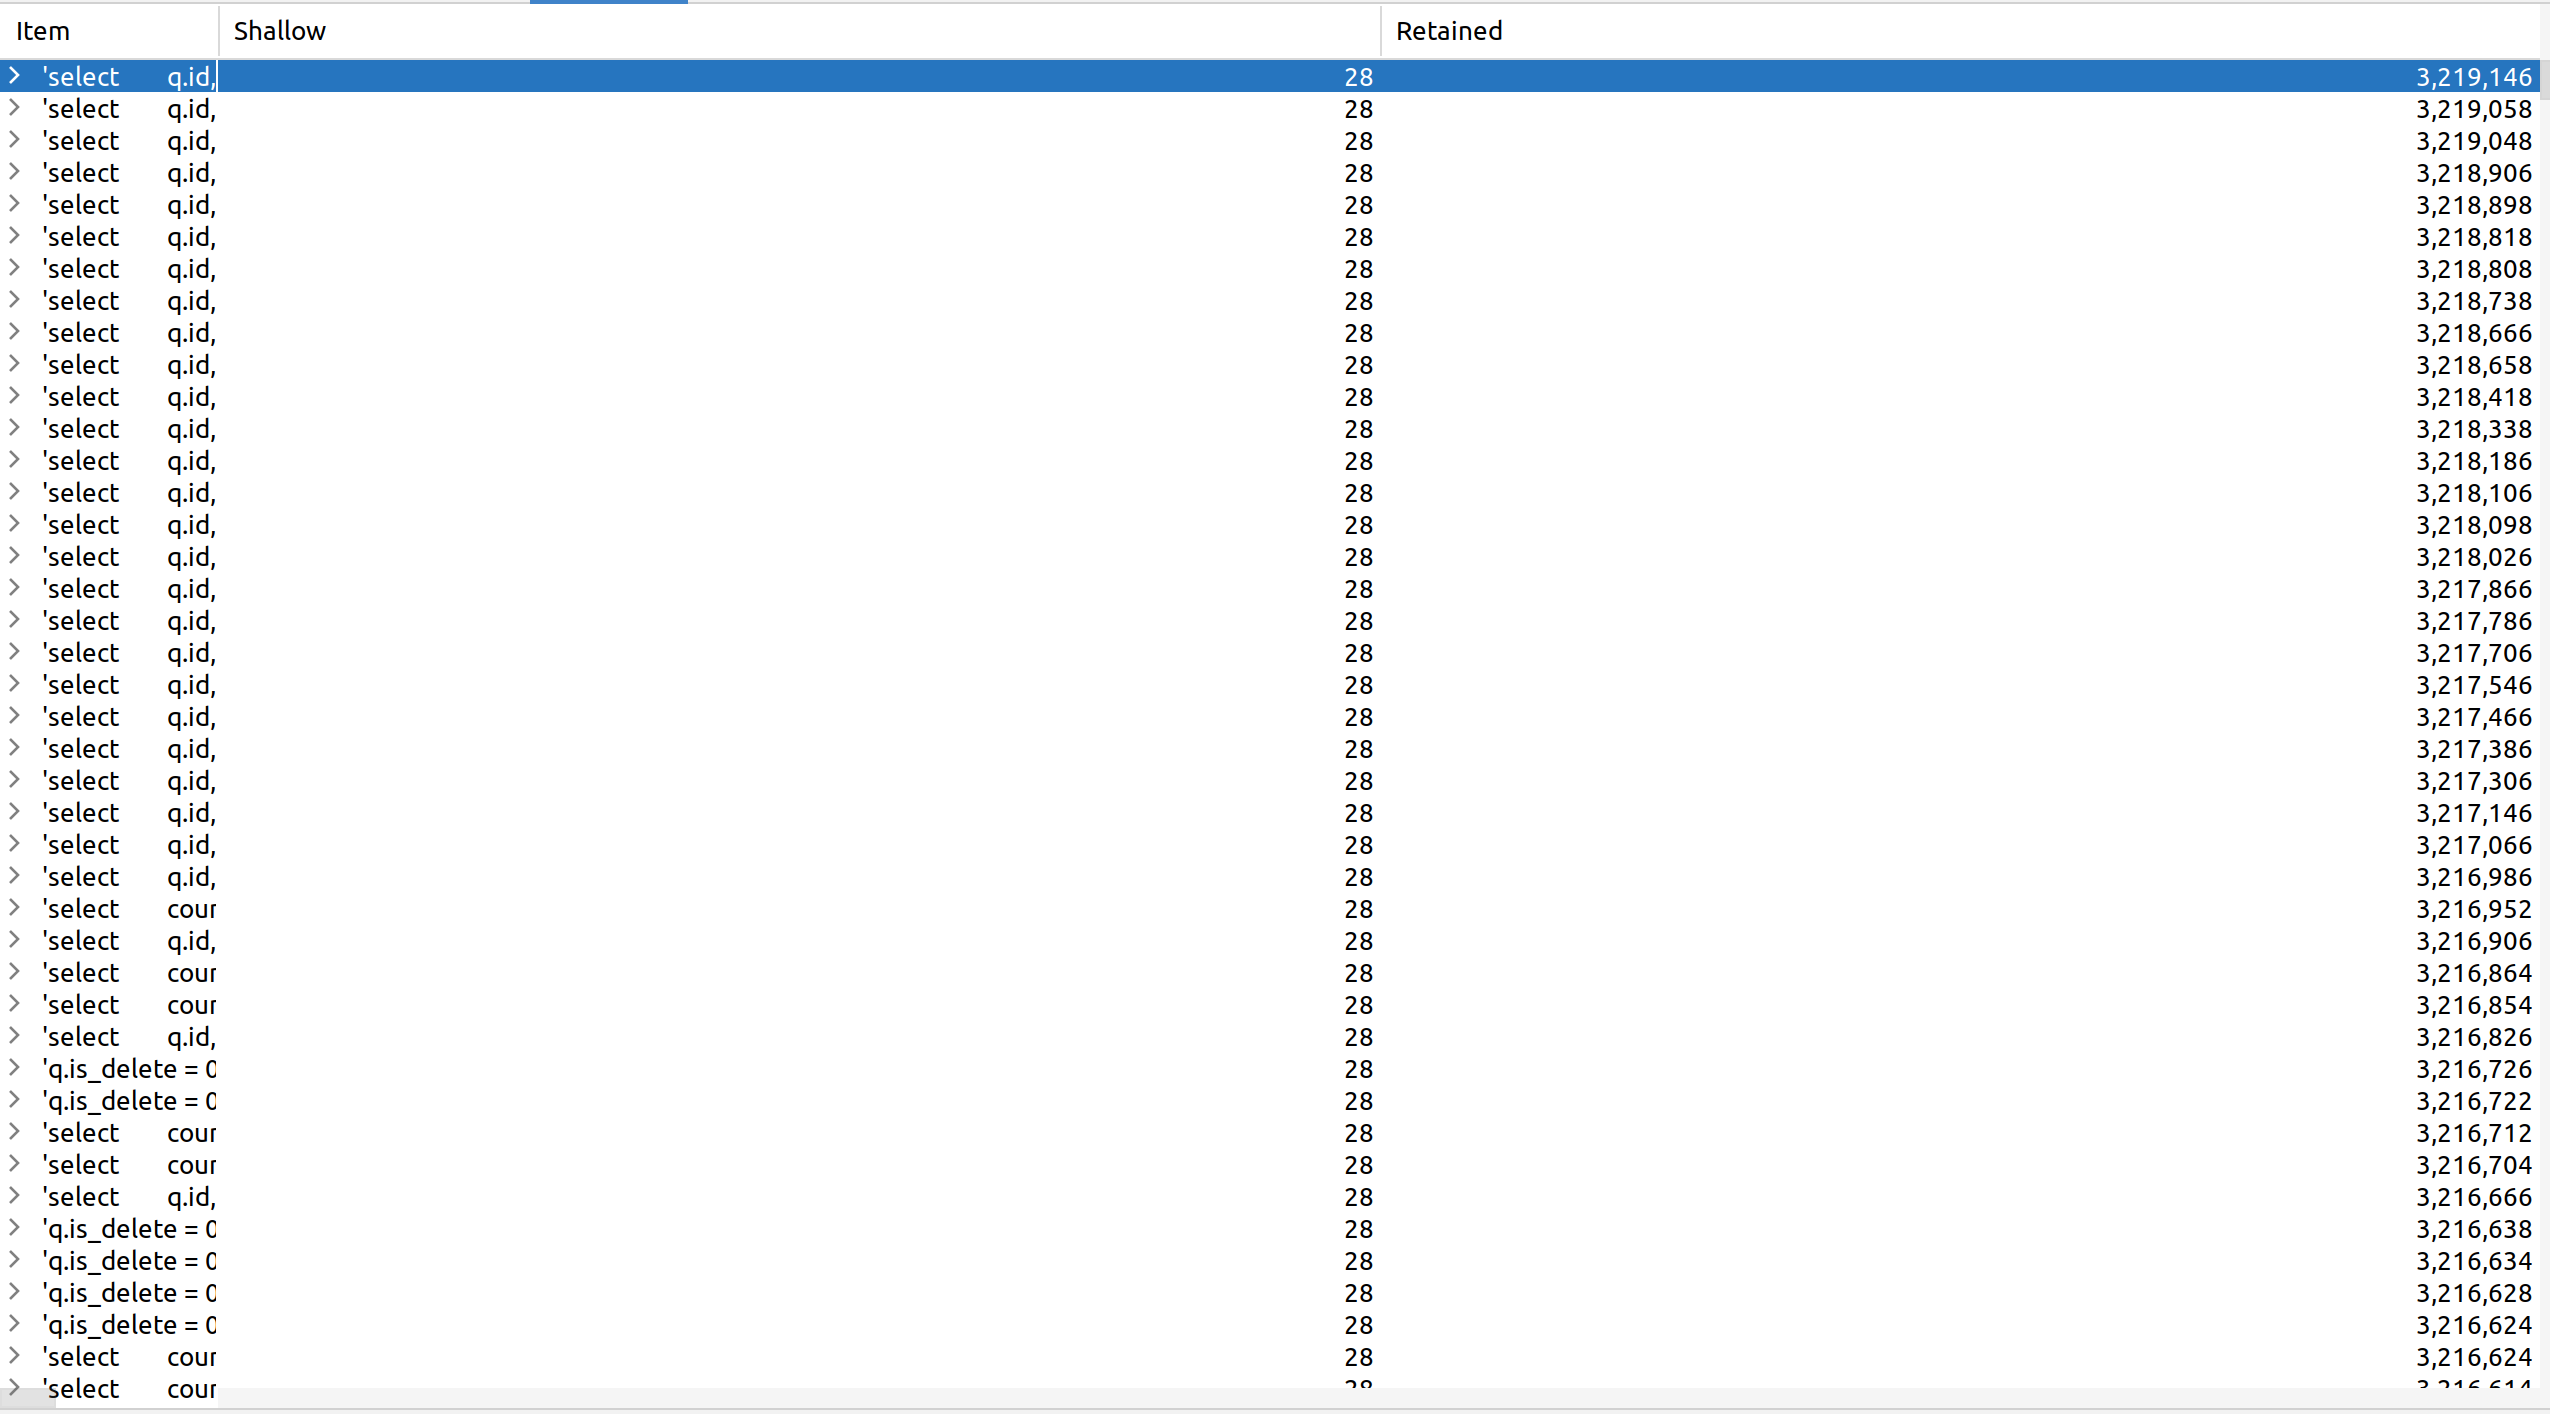The image size is (2550, 1414).
Task: Expand the row retaining 3,218,666 bytes
Action: pos(15,332)
